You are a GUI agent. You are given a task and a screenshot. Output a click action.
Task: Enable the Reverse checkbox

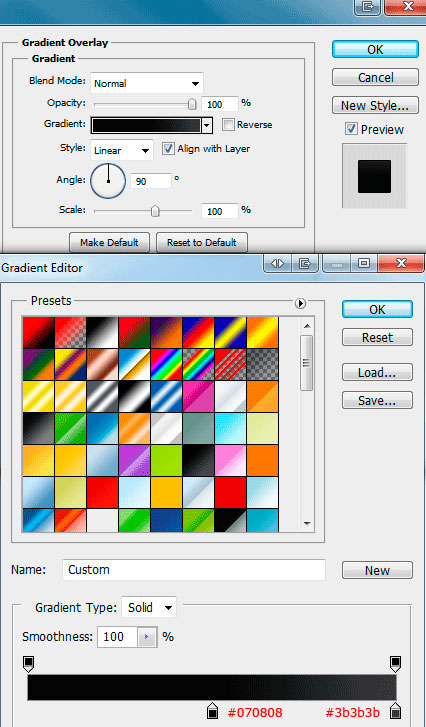click(228, 124)
